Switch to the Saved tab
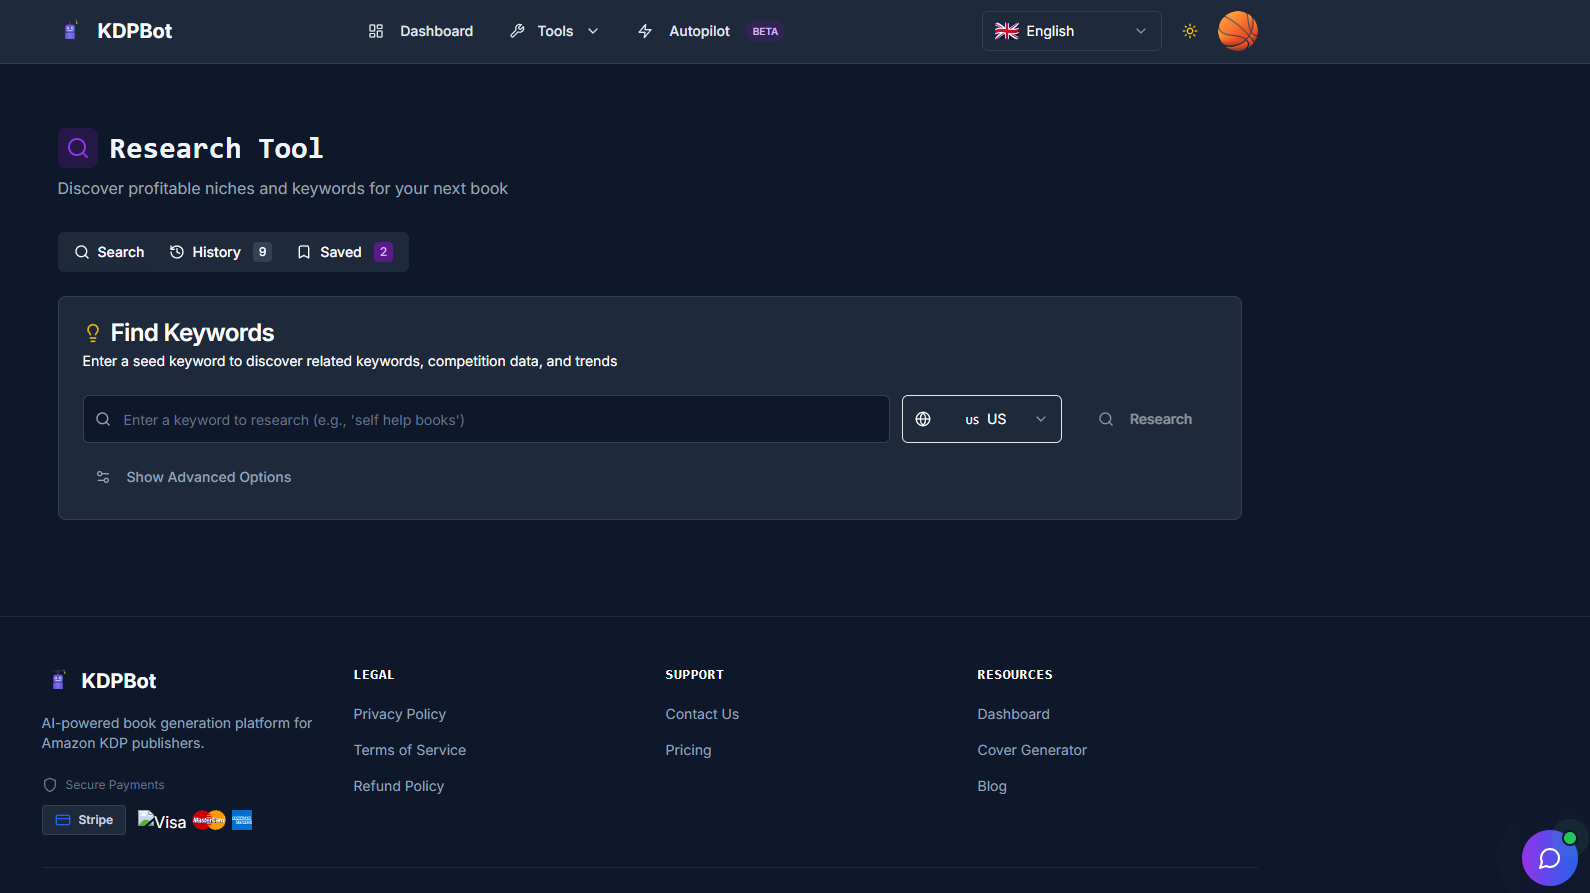The image size is (1590, 893). tap(345, 252)
